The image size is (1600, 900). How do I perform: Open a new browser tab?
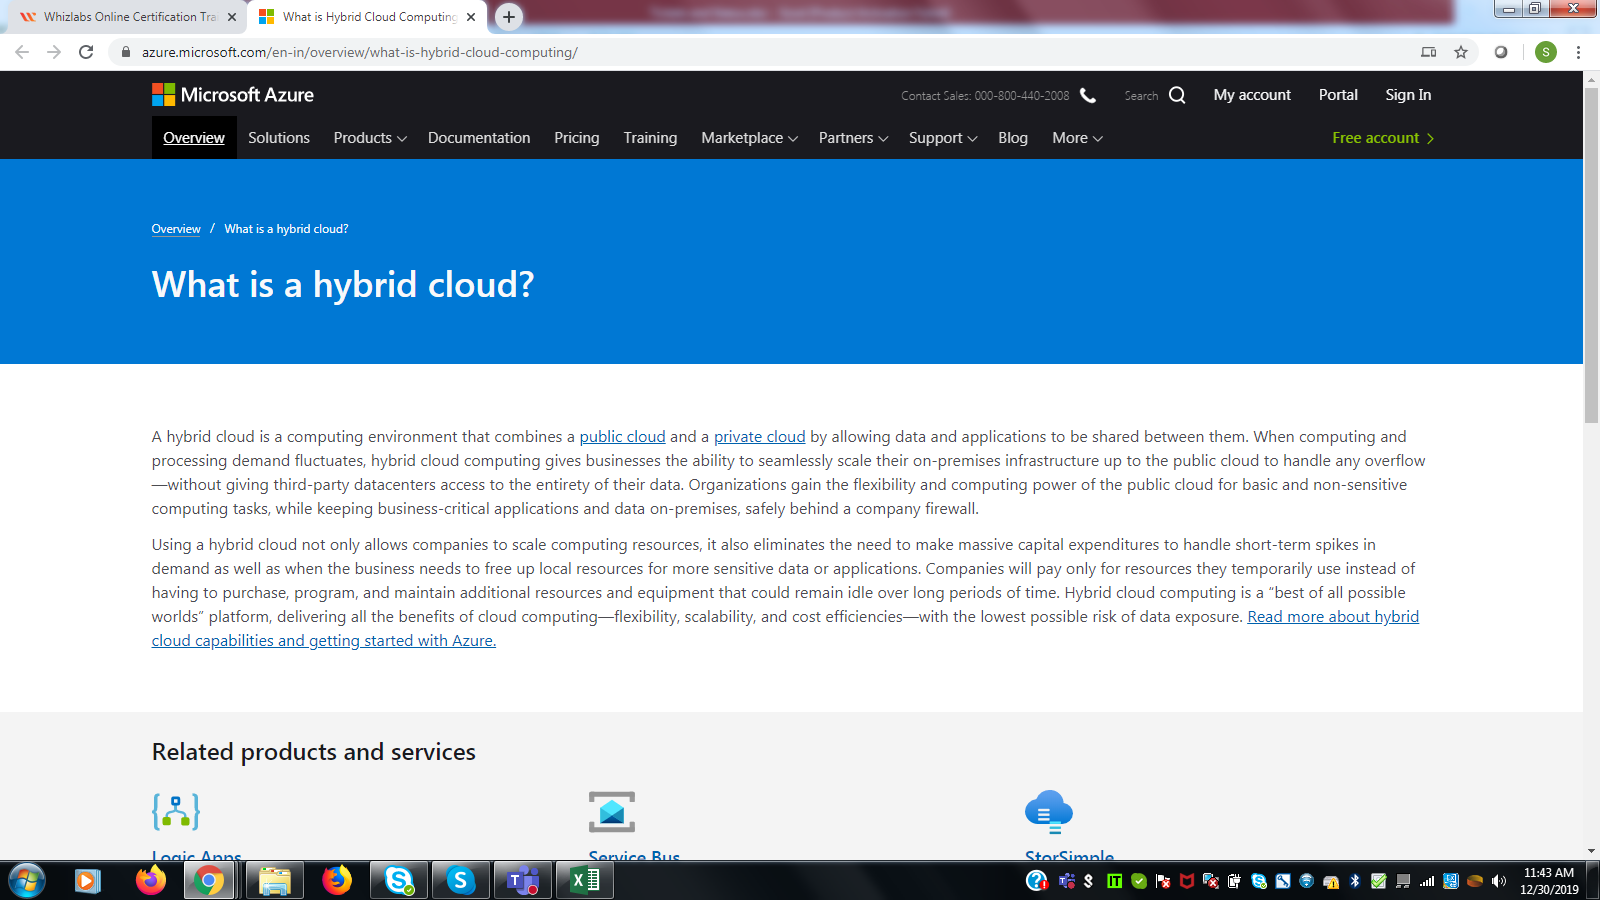point(509,17)
